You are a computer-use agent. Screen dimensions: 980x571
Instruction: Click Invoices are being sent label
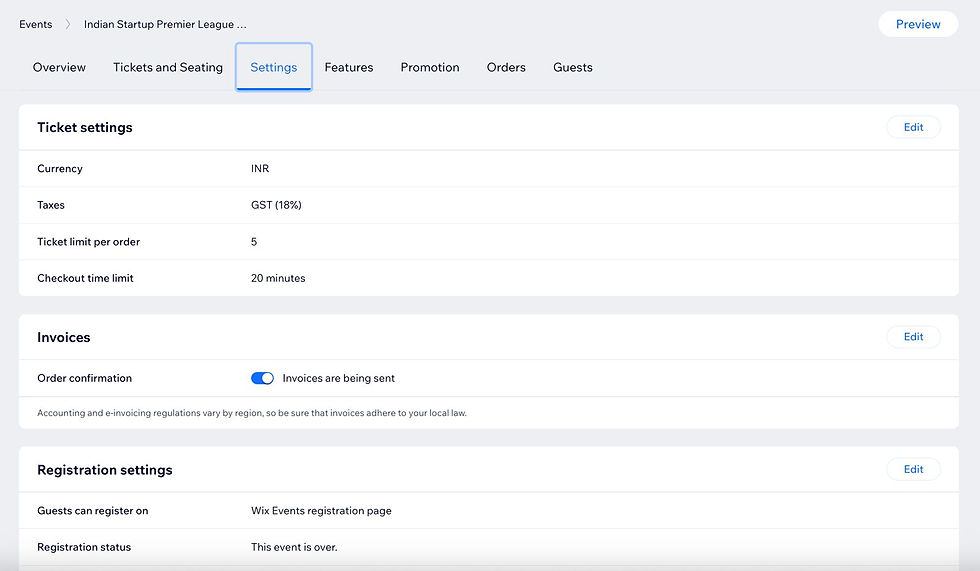pos(339,378)
